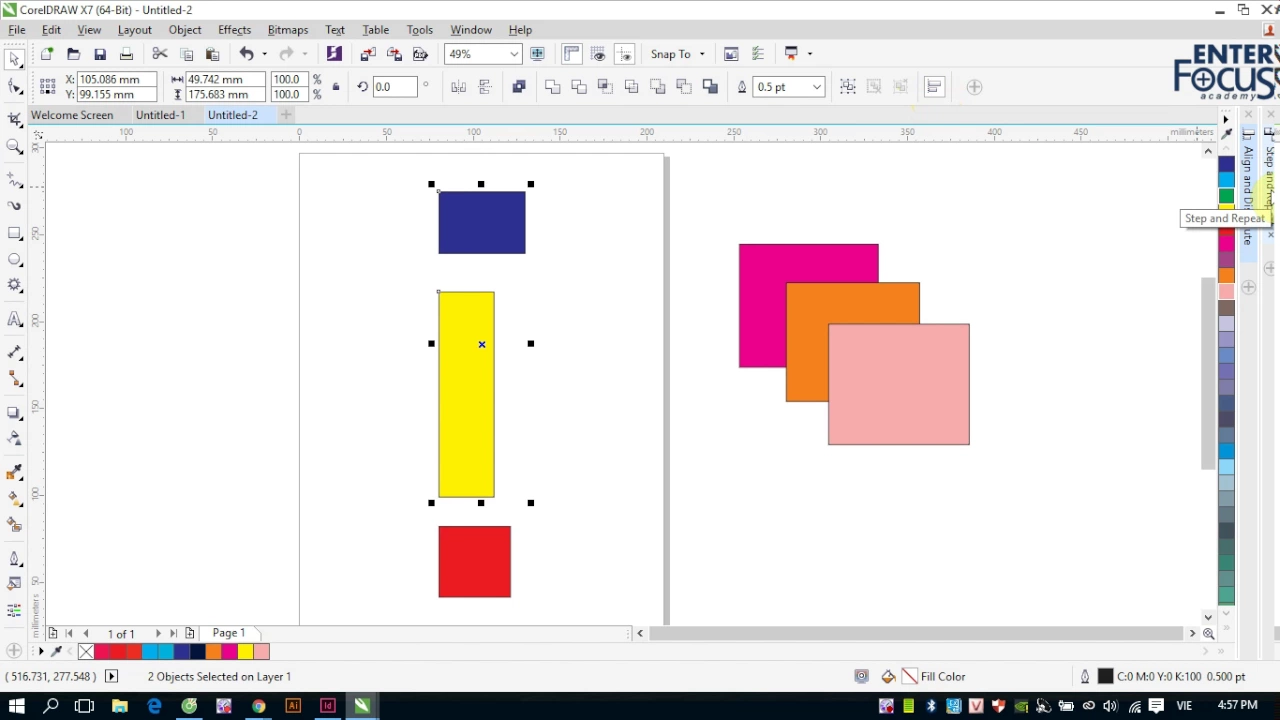
Task: Select the Ellipse tool in the toolbox
Action: click(x=14, y=260)
